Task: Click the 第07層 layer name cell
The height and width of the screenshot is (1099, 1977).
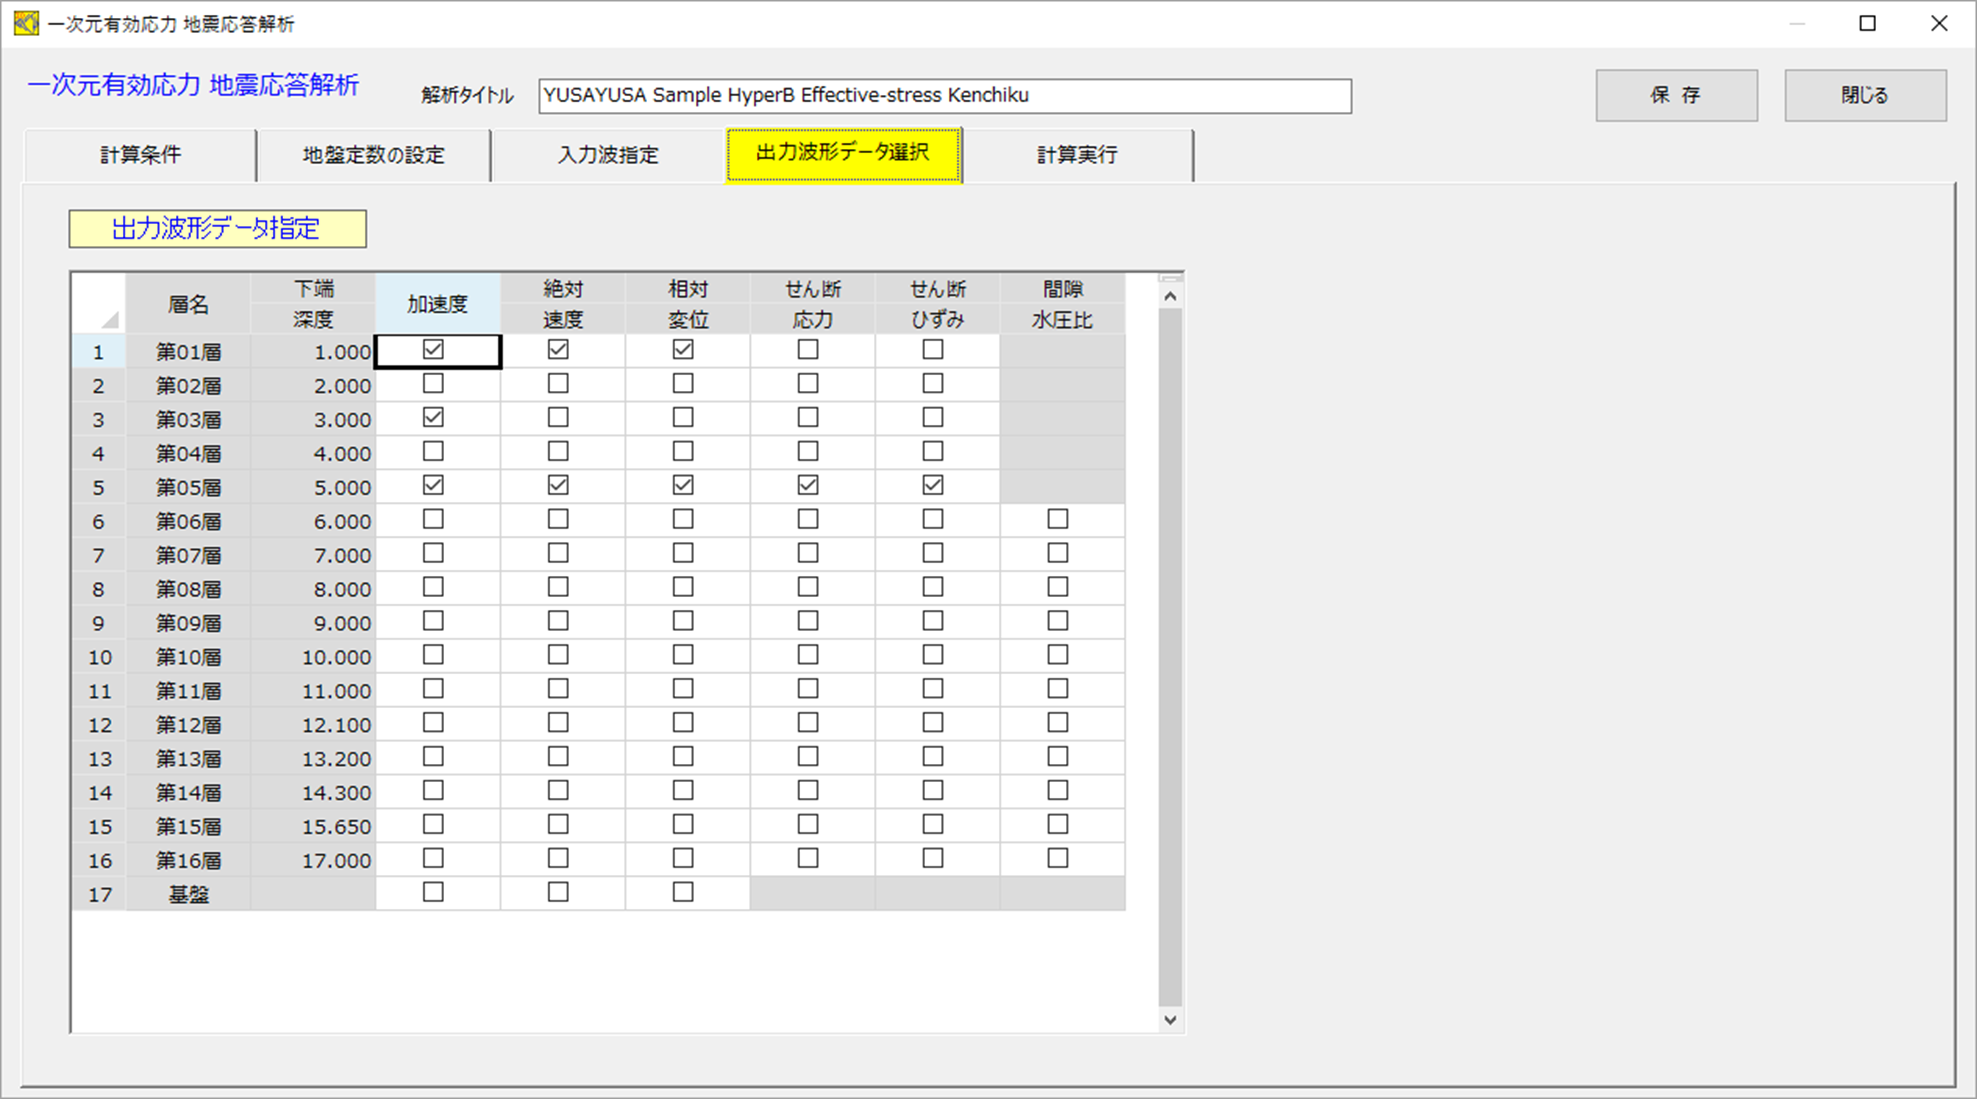Action: pos(188,555)
